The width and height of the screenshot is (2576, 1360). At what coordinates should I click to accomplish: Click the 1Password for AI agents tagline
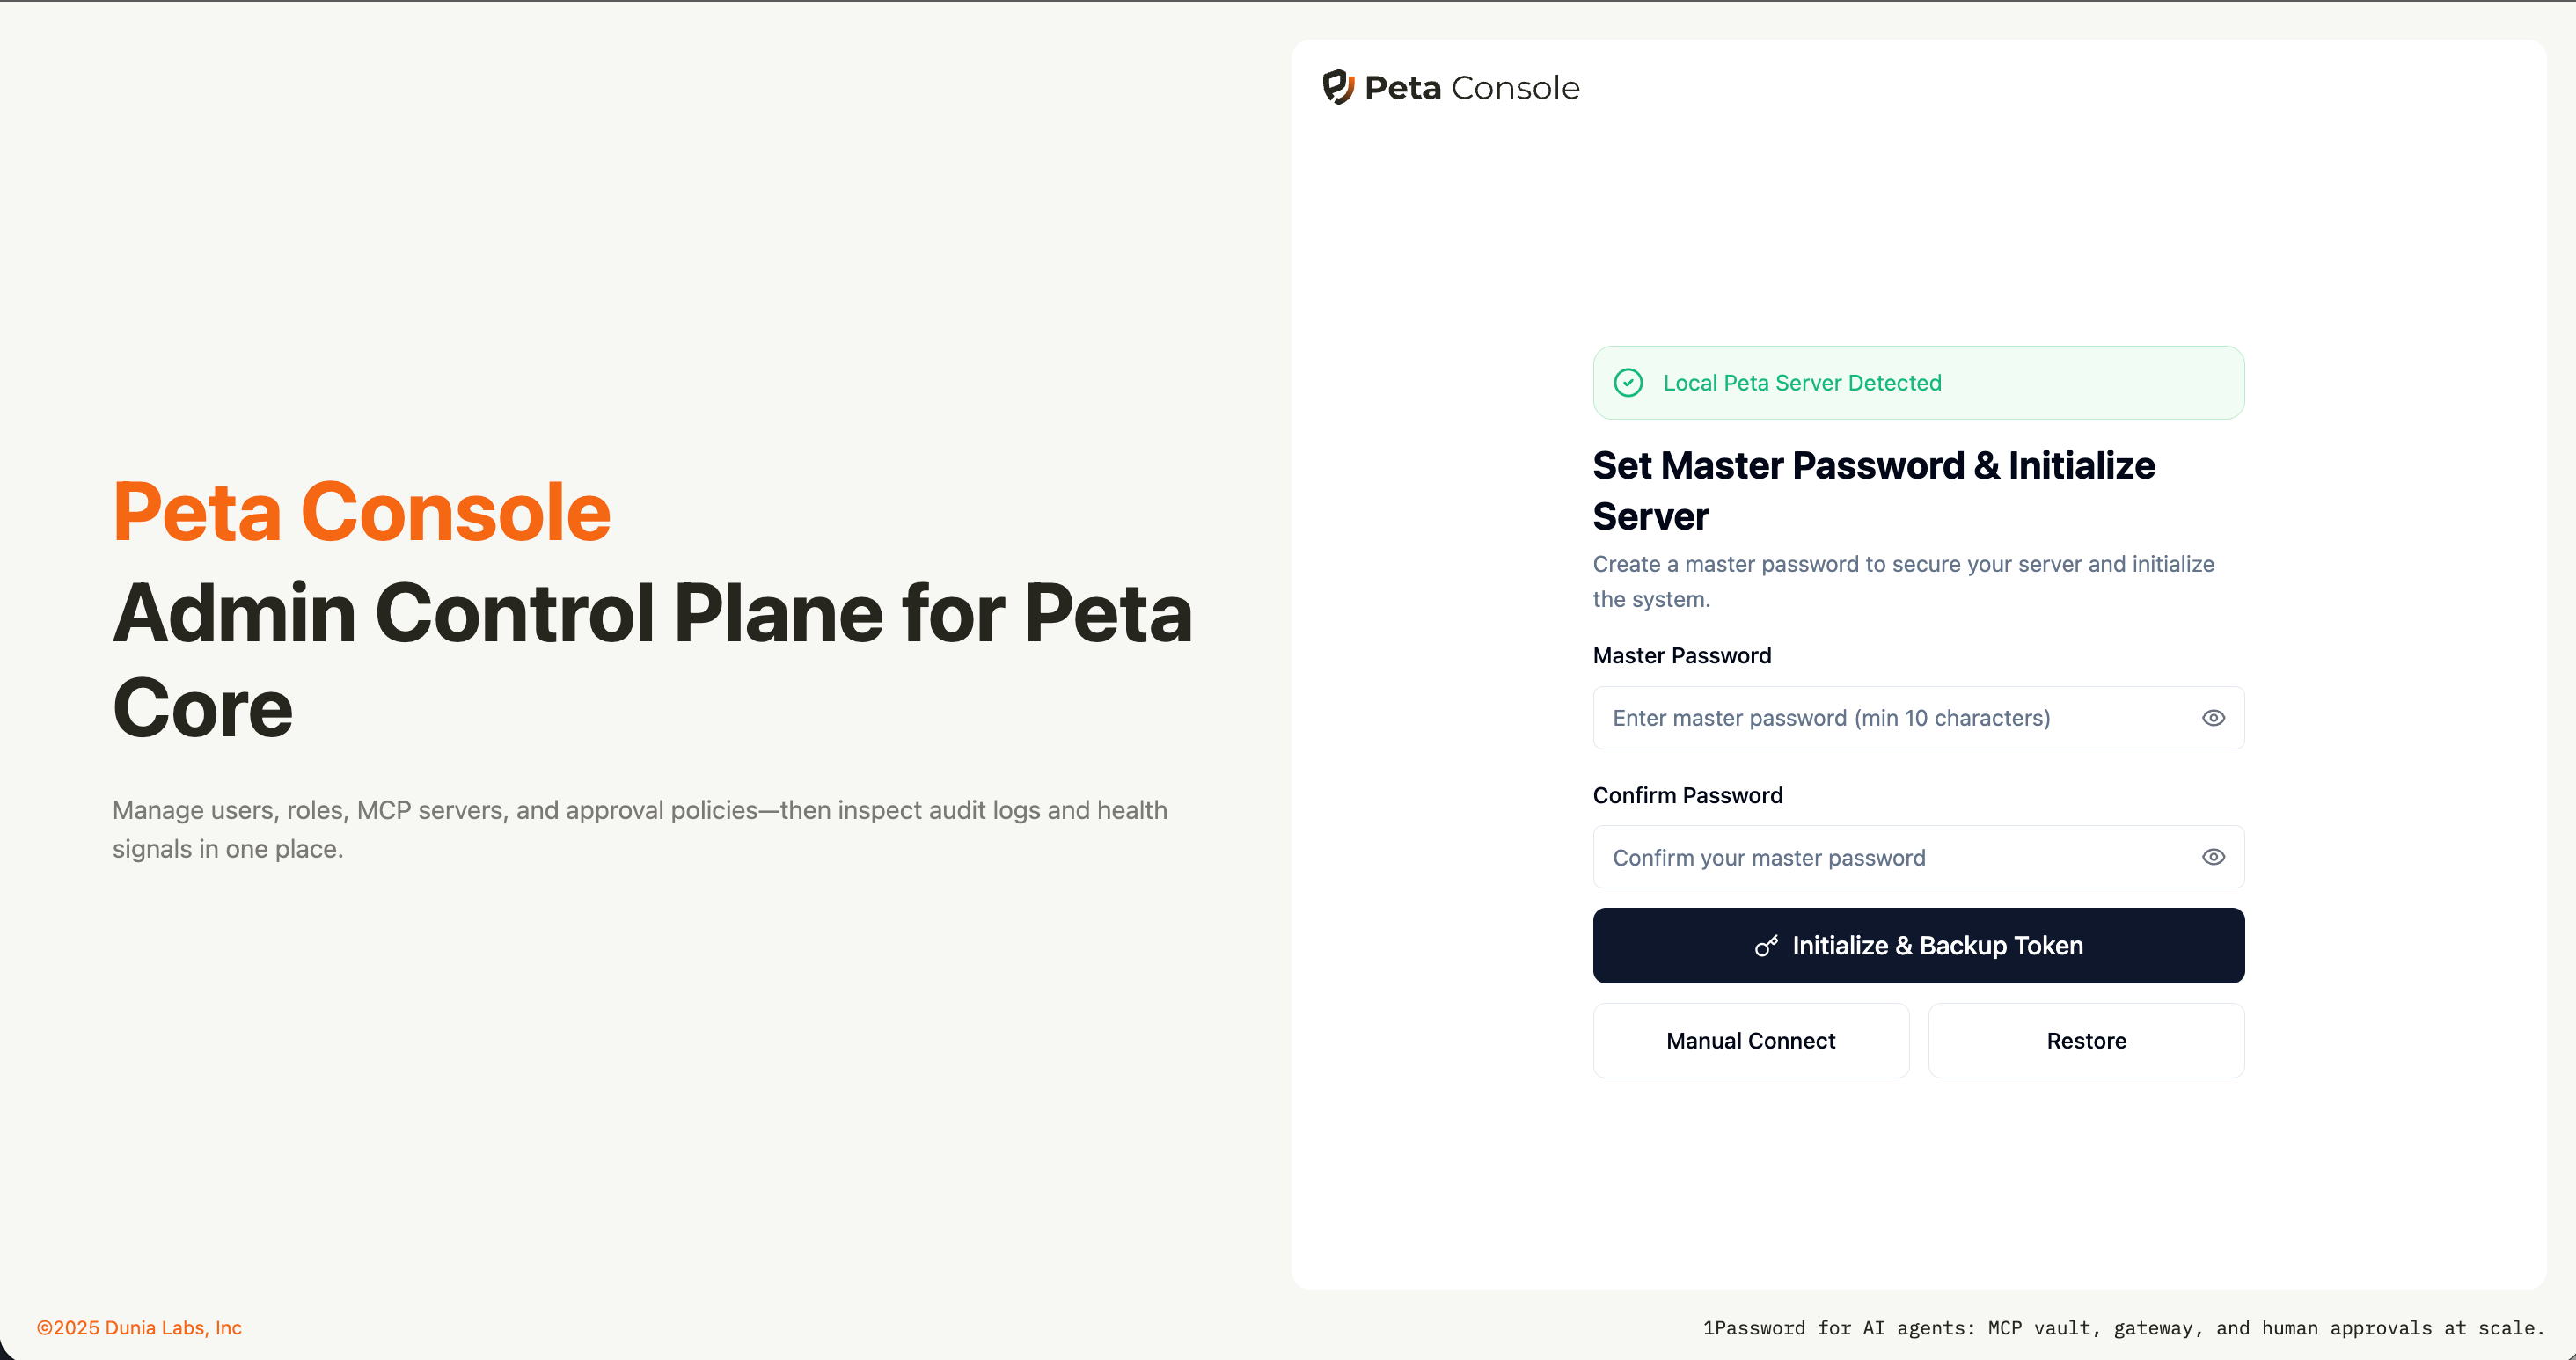click(x=2123, y=1328)
